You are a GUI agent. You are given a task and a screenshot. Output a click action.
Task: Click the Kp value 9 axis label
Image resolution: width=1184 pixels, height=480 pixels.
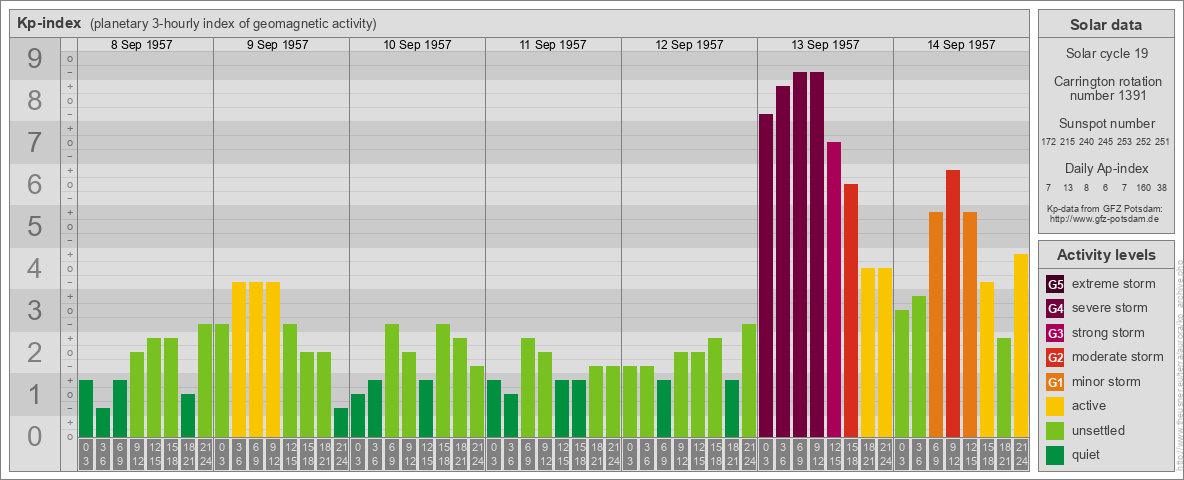click(35, 59)
